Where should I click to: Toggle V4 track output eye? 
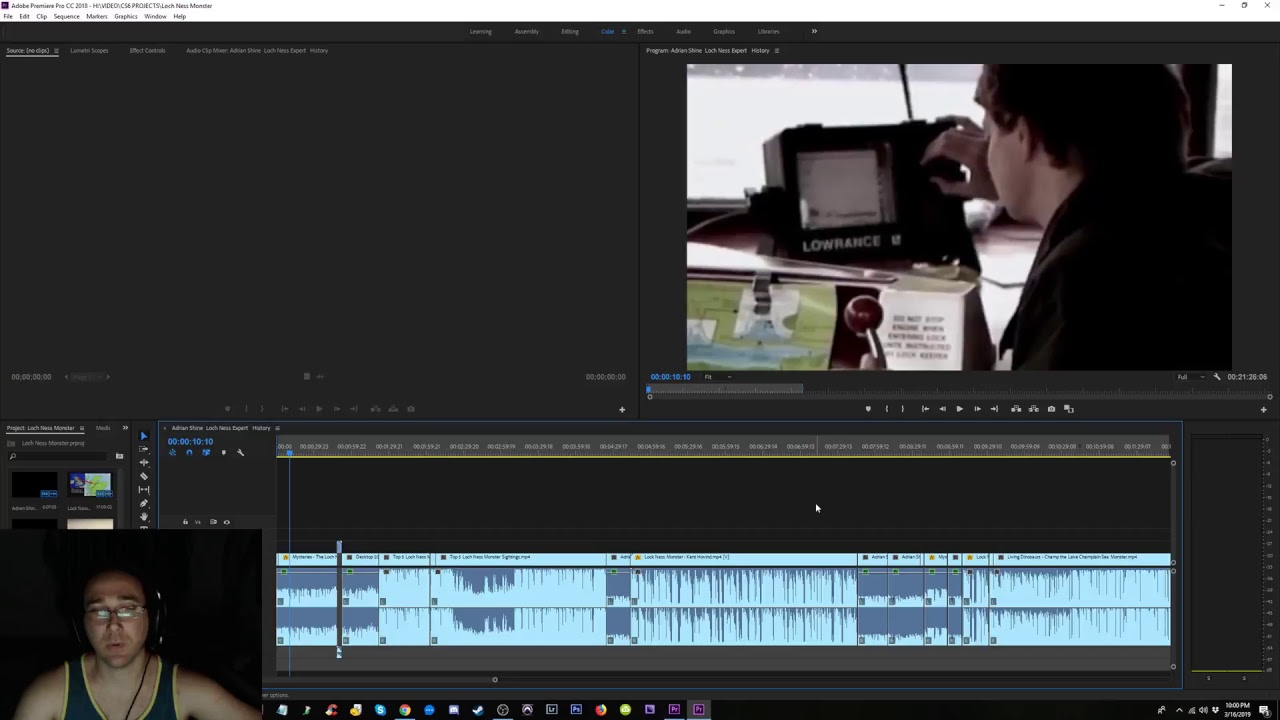coord(226,522)
